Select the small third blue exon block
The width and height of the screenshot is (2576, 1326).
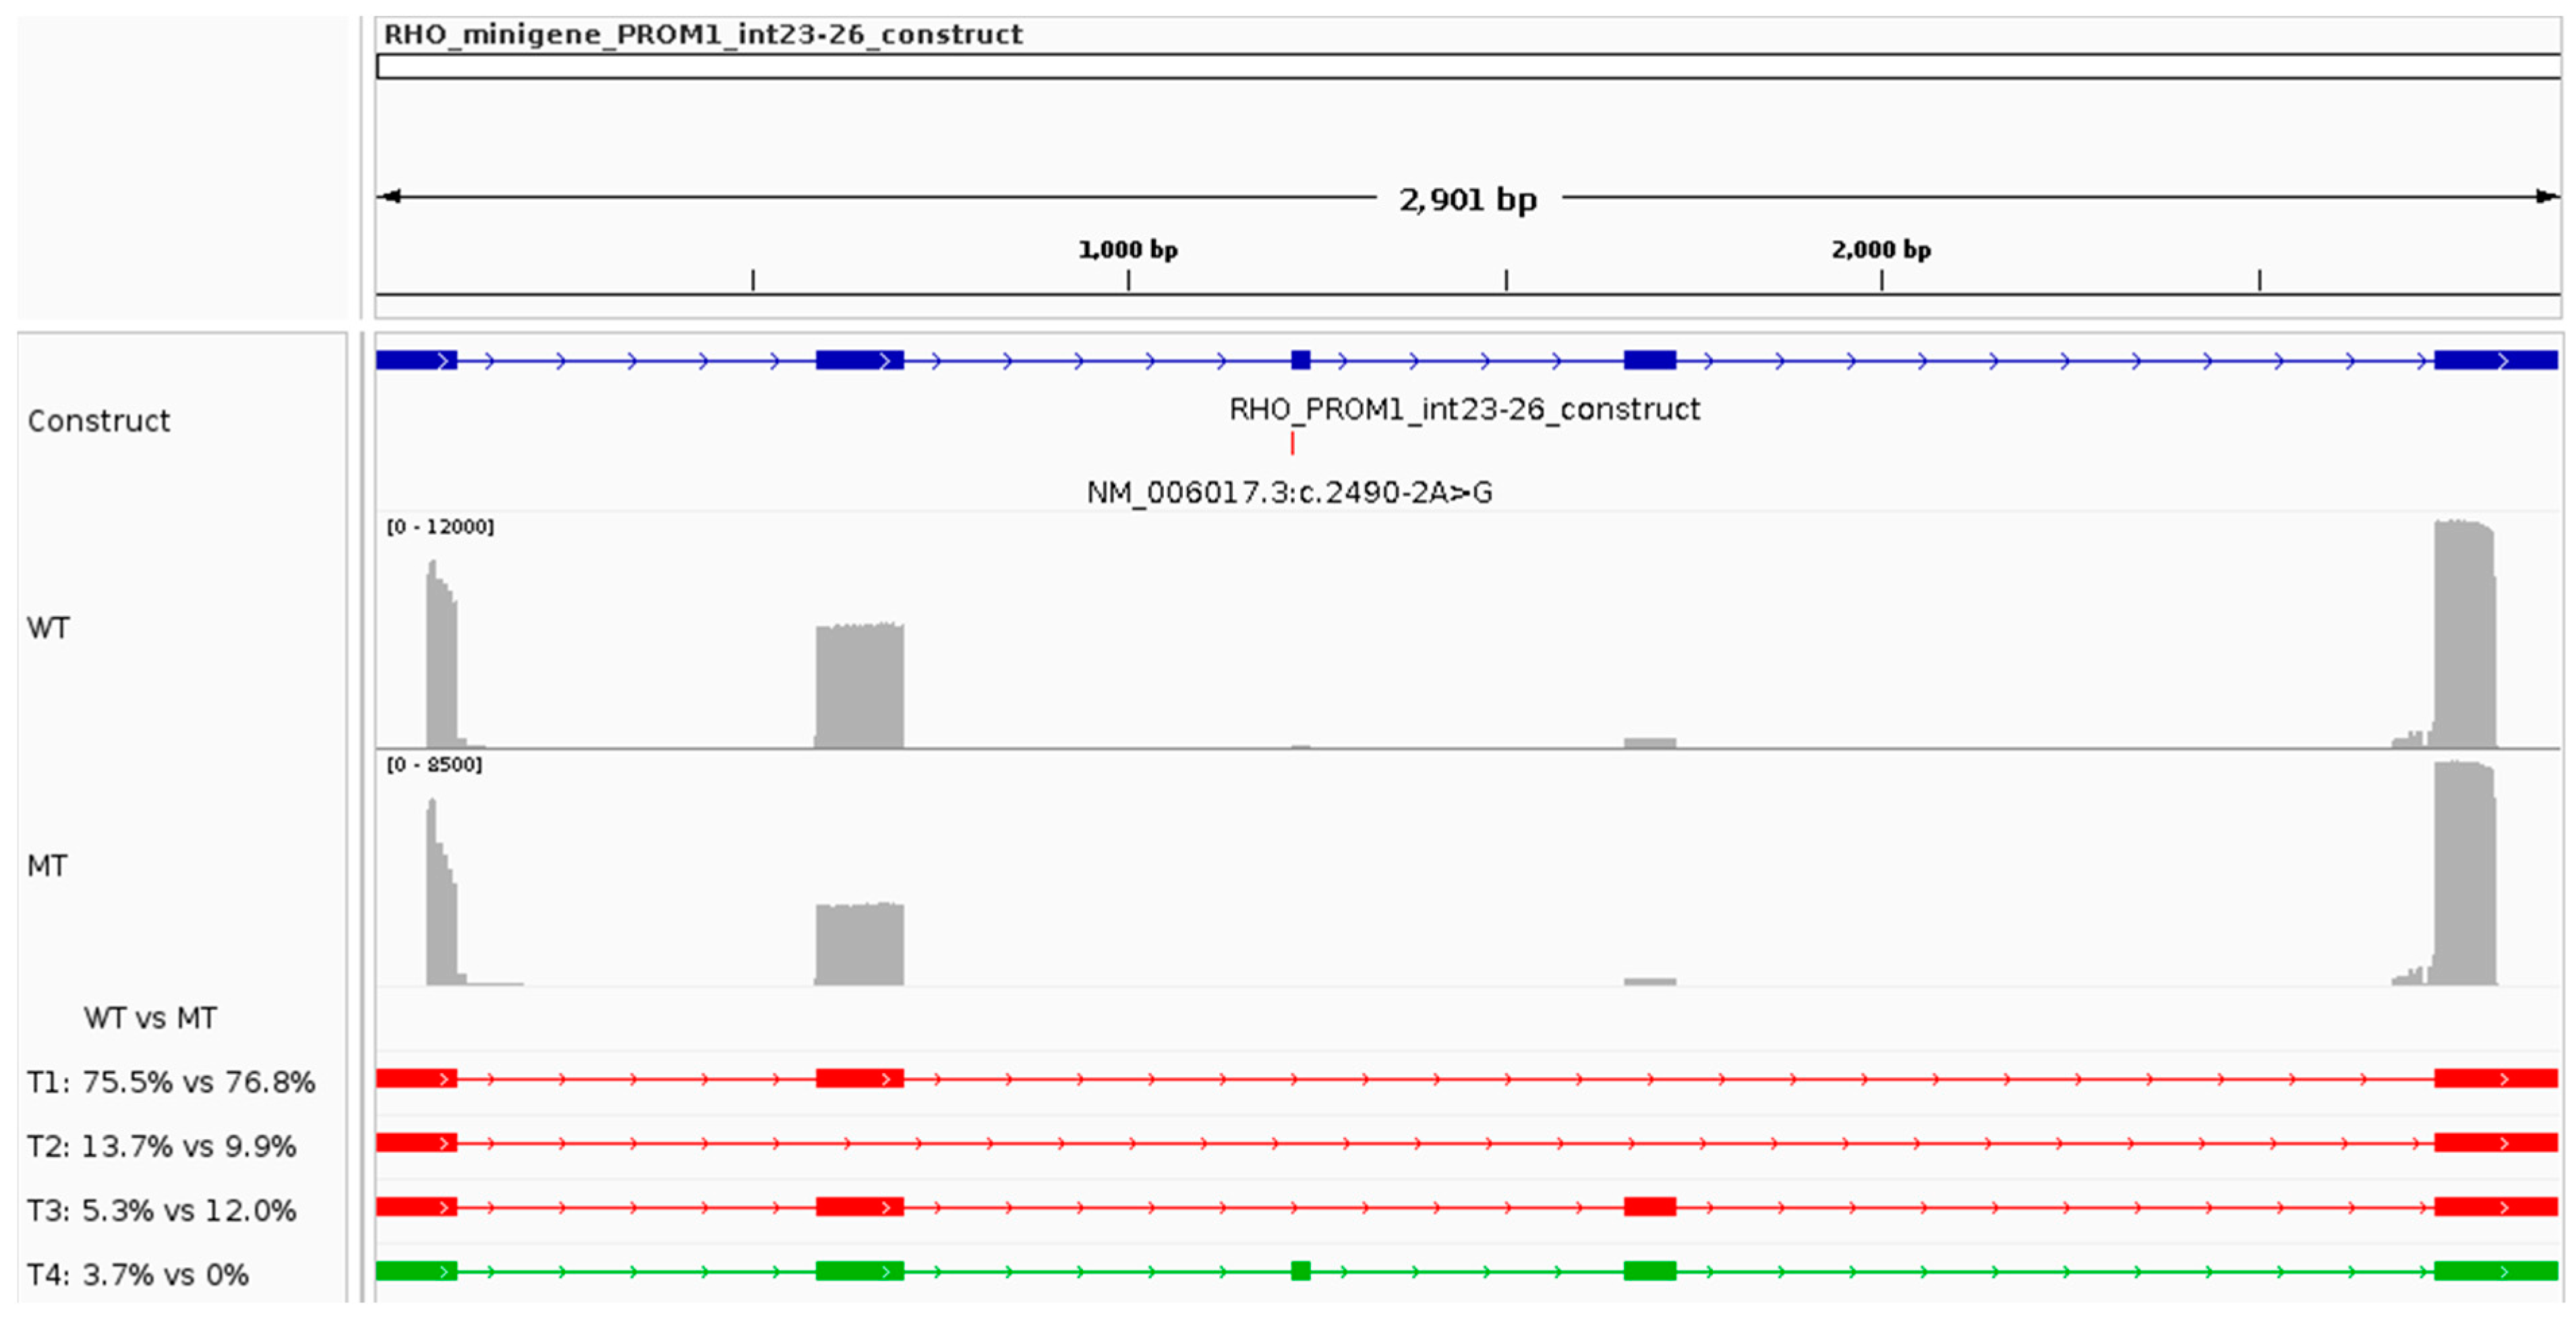point(1300,360)
